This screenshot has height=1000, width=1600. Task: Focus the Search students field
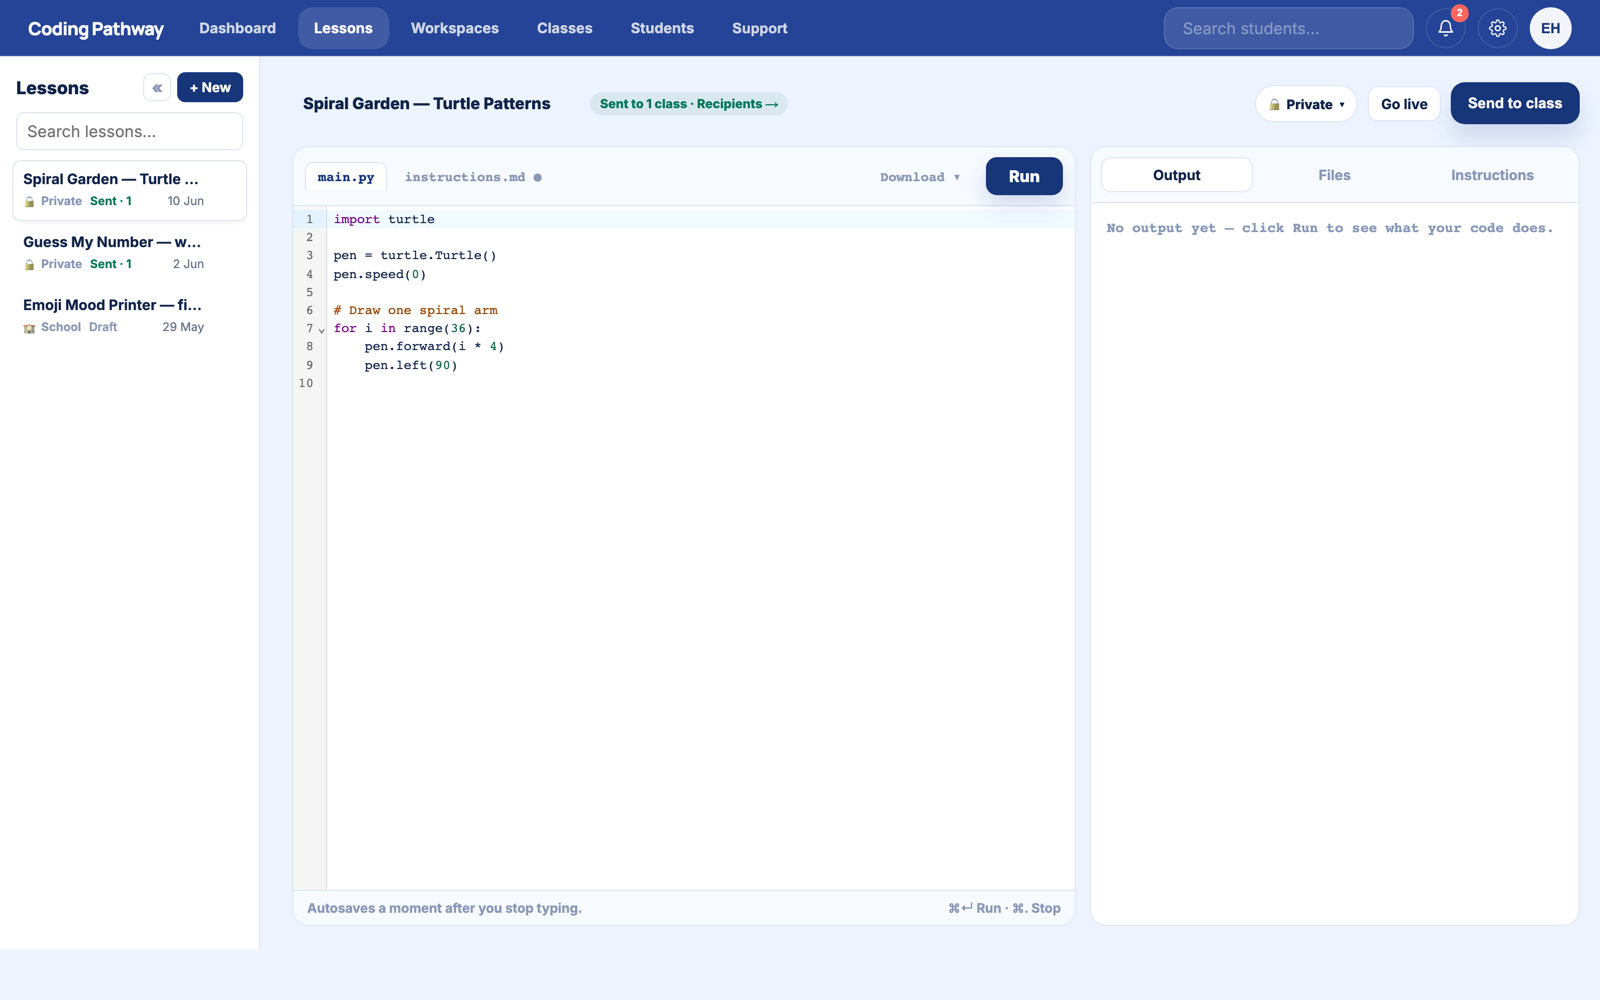pyautogui.click(x=1288, y=28)
